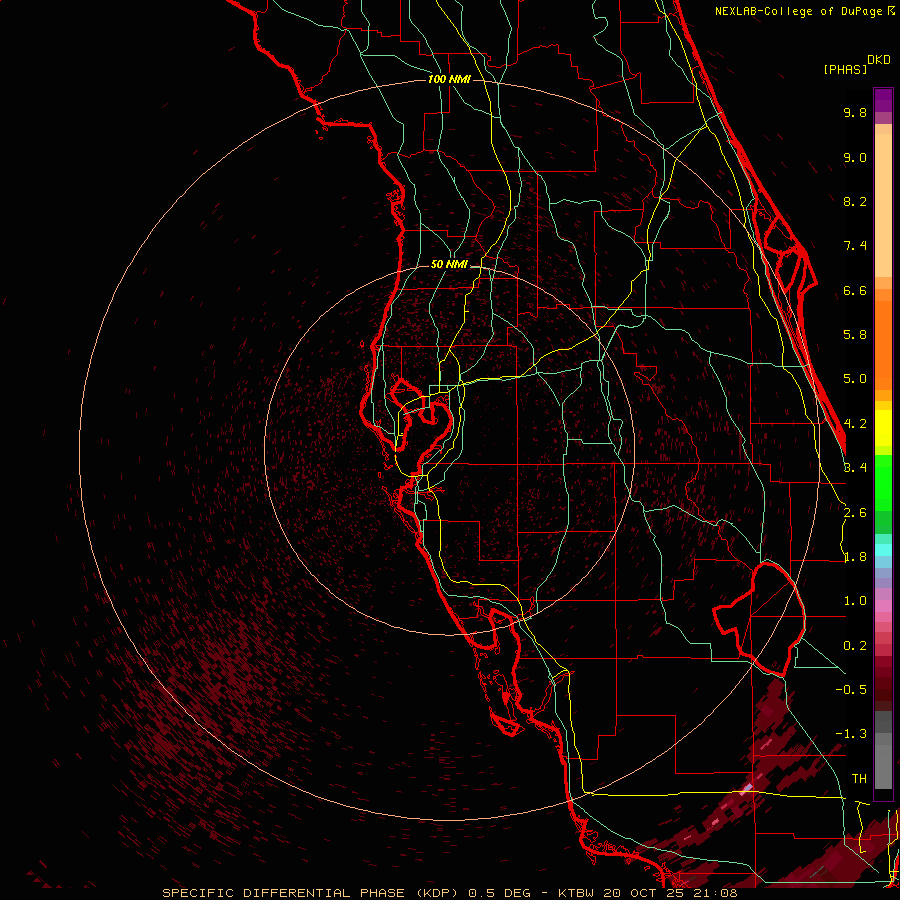The height and width of the screenshot is (900, 900).
Task: Click the pink band of the color bar
Action: point(883,606)
